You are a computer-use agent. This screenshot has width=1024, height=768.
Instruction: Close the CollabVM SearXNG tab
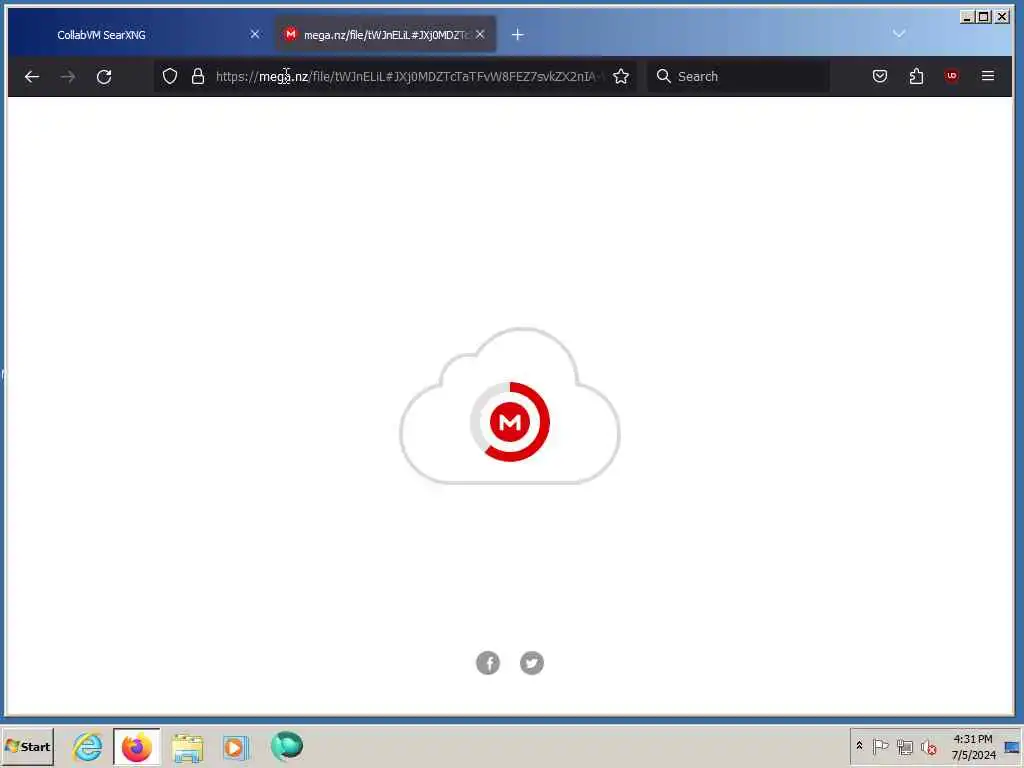(255, 34)
